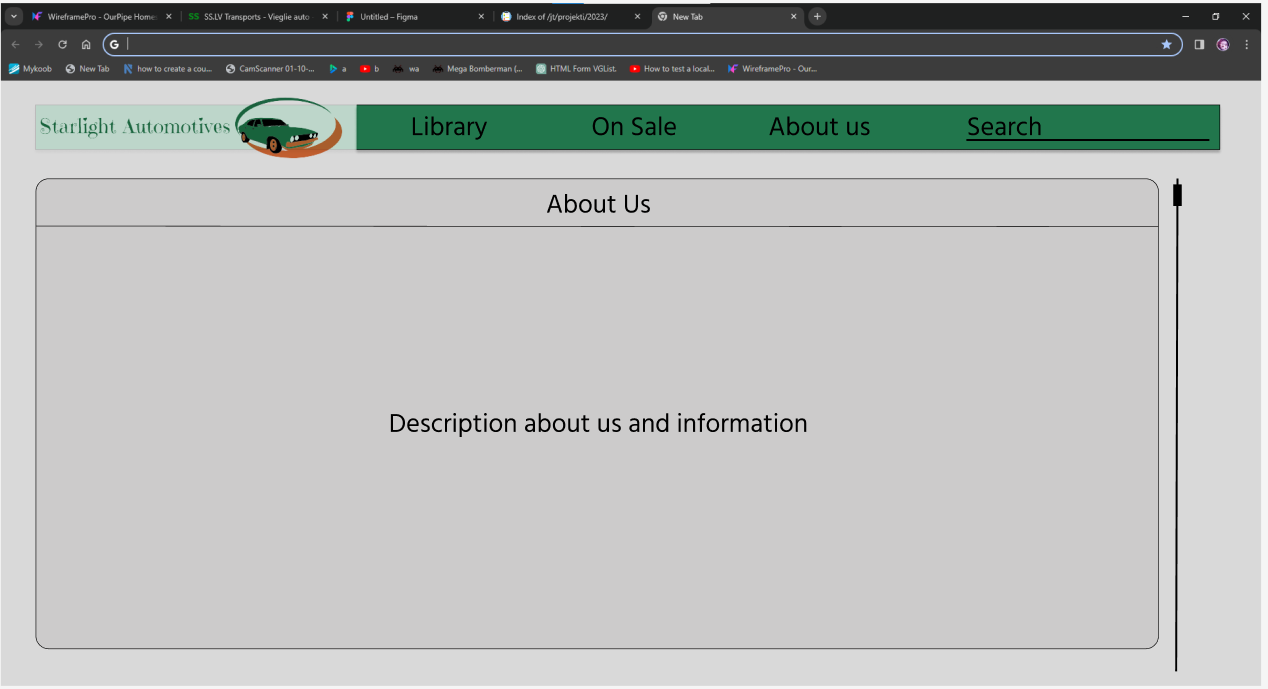The height and width of the screenshot is (689, 1268).
Task: Go to the On Sale page
Action: [634, 127]
